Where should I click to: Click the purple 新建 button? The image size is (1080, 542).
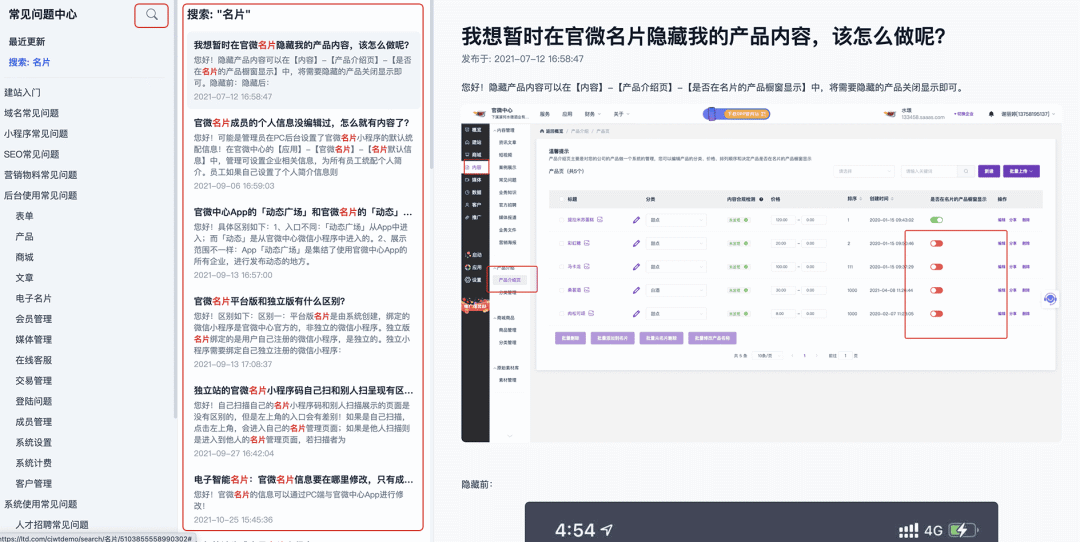[x=988, y=171]
